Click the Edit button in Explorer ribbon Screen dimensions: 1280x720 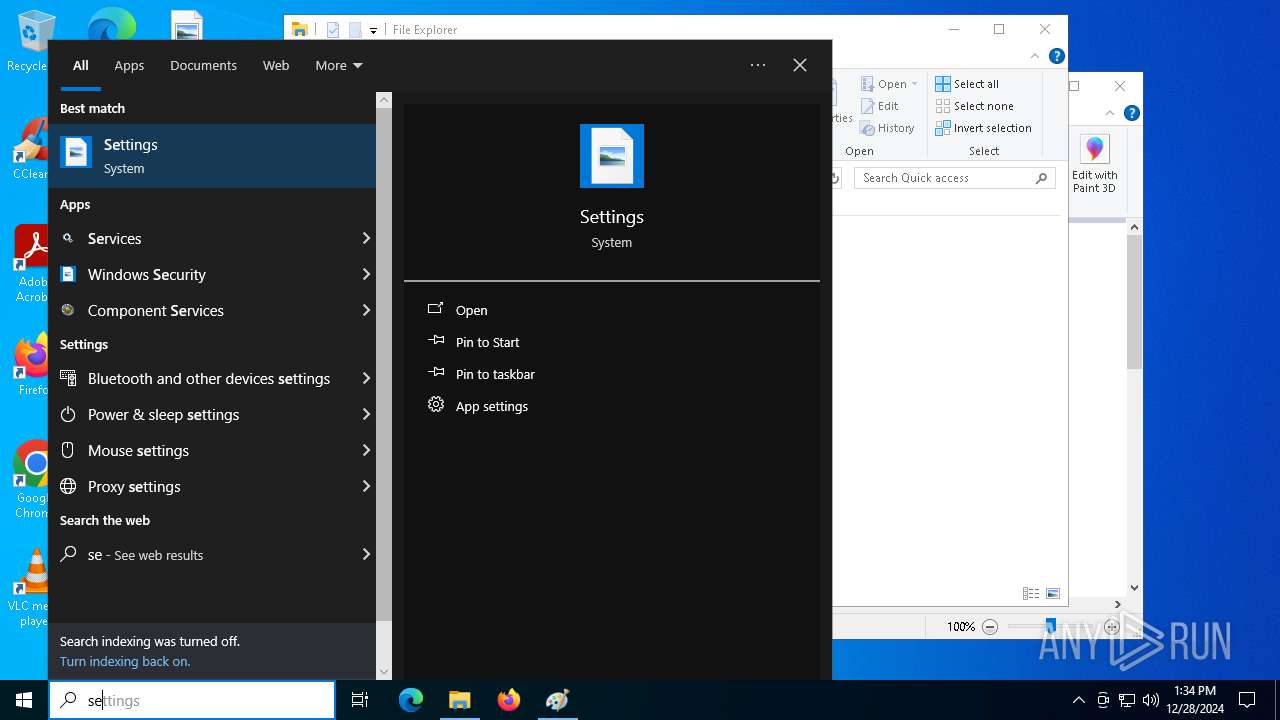point(880,106)
